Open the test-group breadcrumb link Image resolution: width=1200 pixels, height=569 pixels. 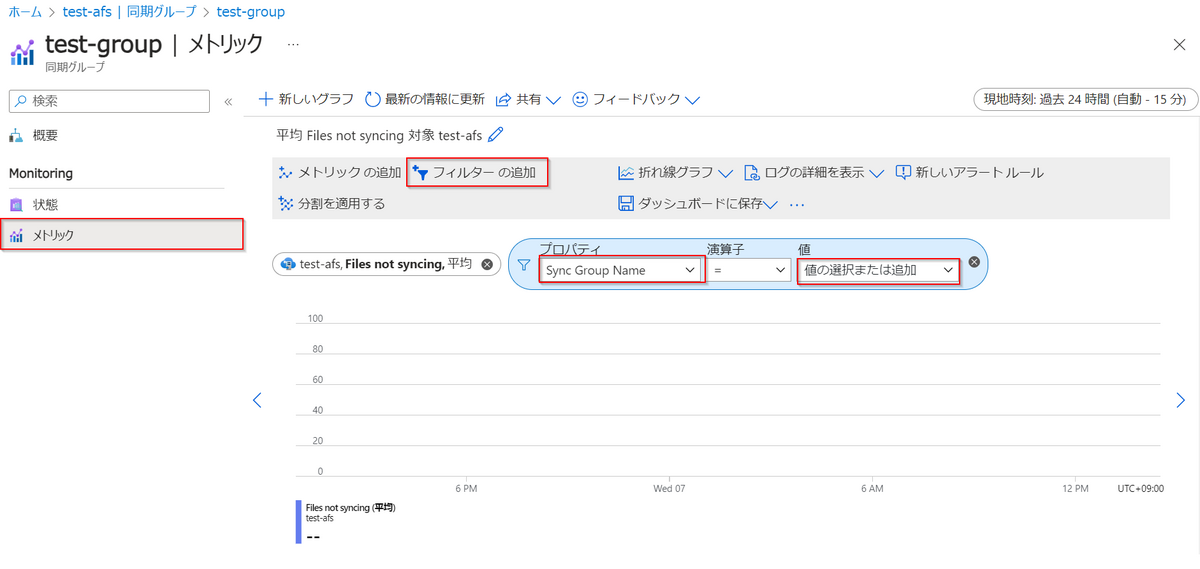coord(251,12)
